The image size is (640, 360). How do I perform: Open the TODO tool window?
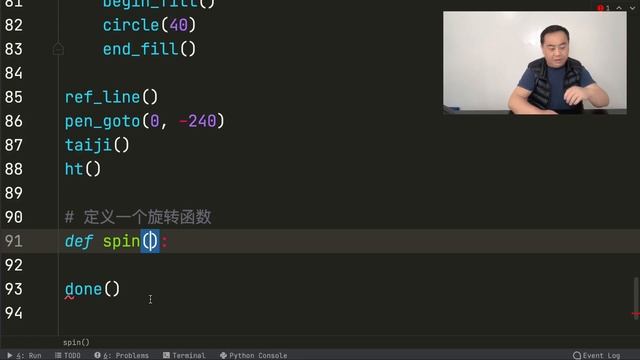click(68, 355)
